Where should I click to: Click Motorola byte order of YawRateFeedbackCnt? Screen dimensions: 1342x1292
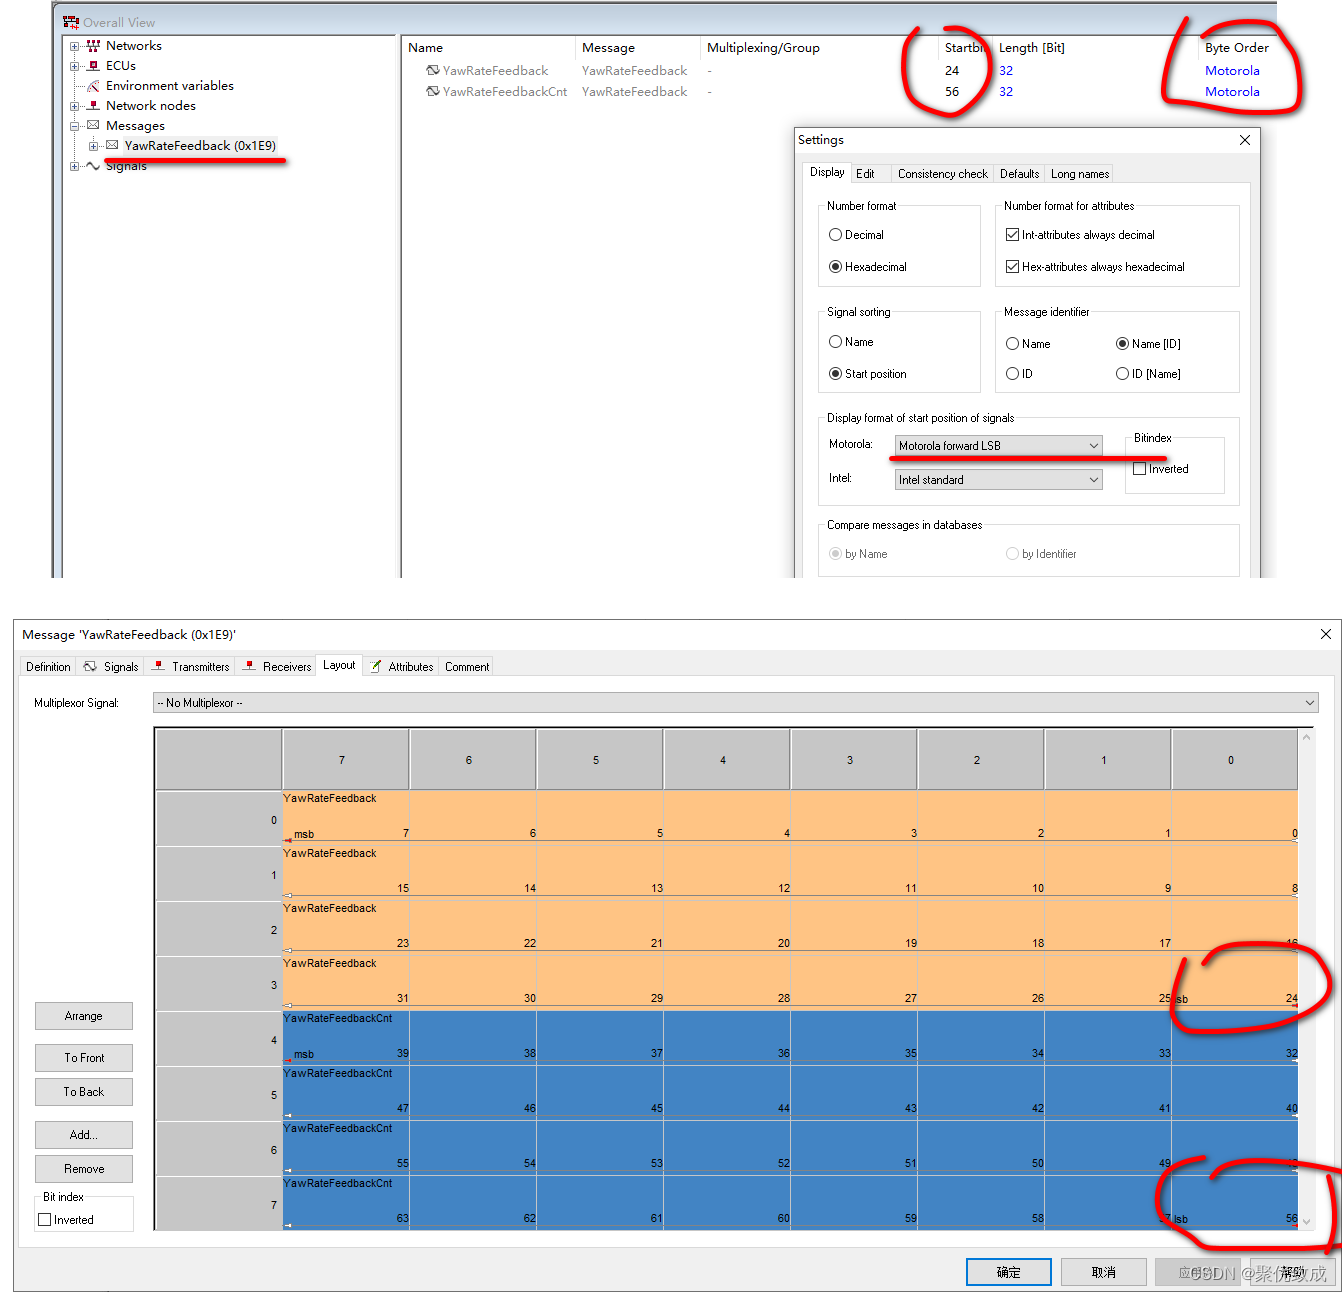coord(1232,92)
